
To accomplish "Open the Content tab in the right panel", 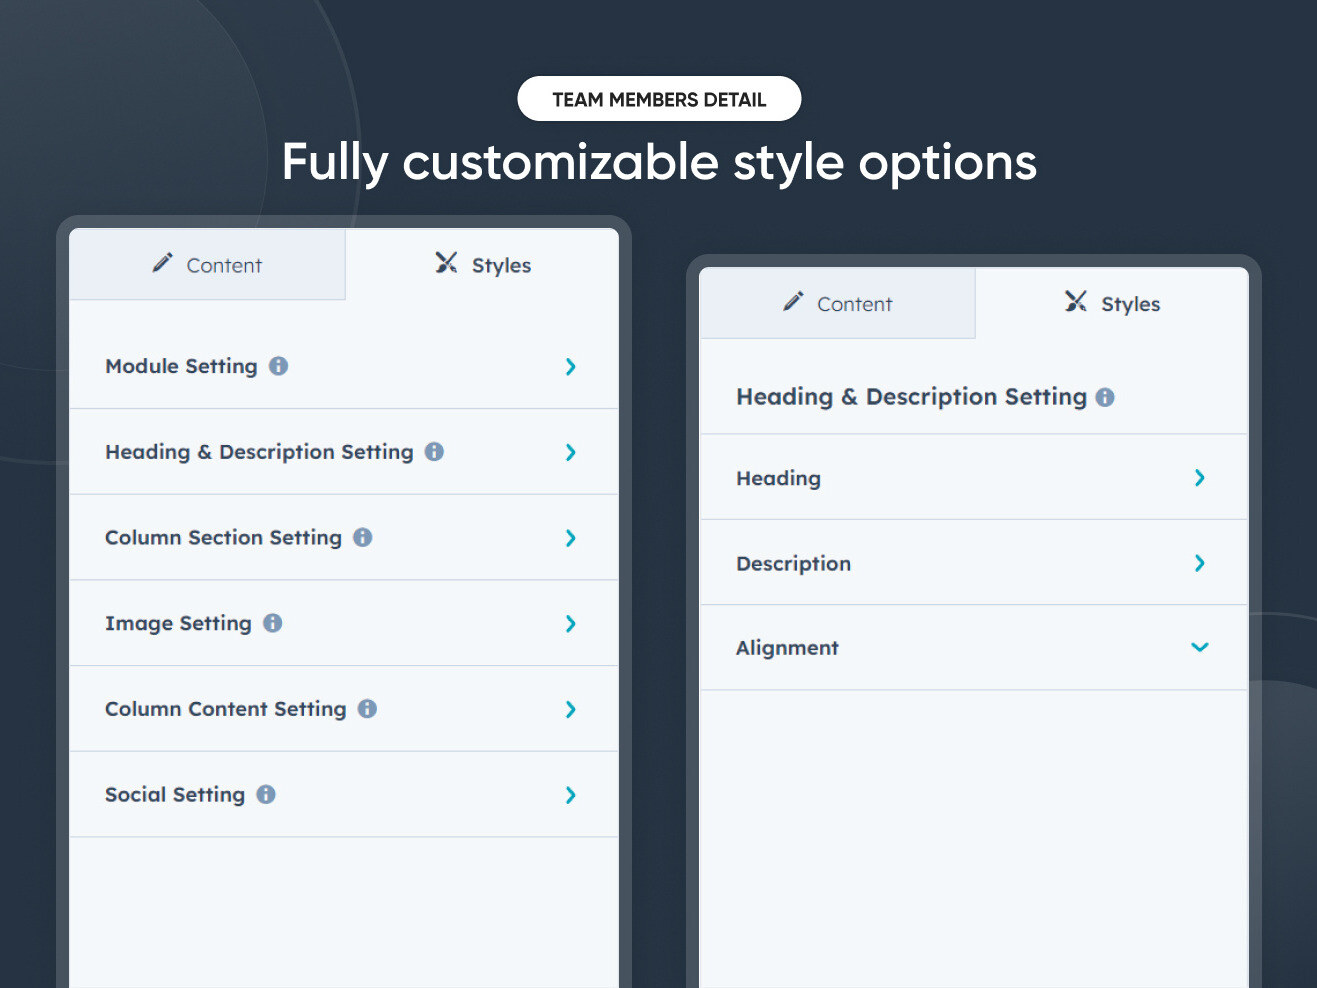I will [x=837, y=303].
